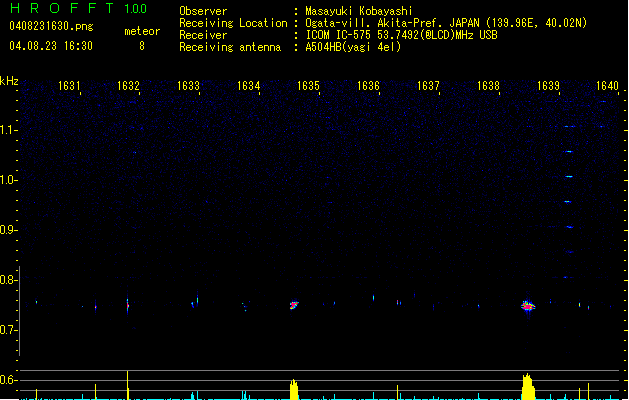629x400 pixels.
Task: Click the "Receiver" field label
Action: tap(203, 35)
